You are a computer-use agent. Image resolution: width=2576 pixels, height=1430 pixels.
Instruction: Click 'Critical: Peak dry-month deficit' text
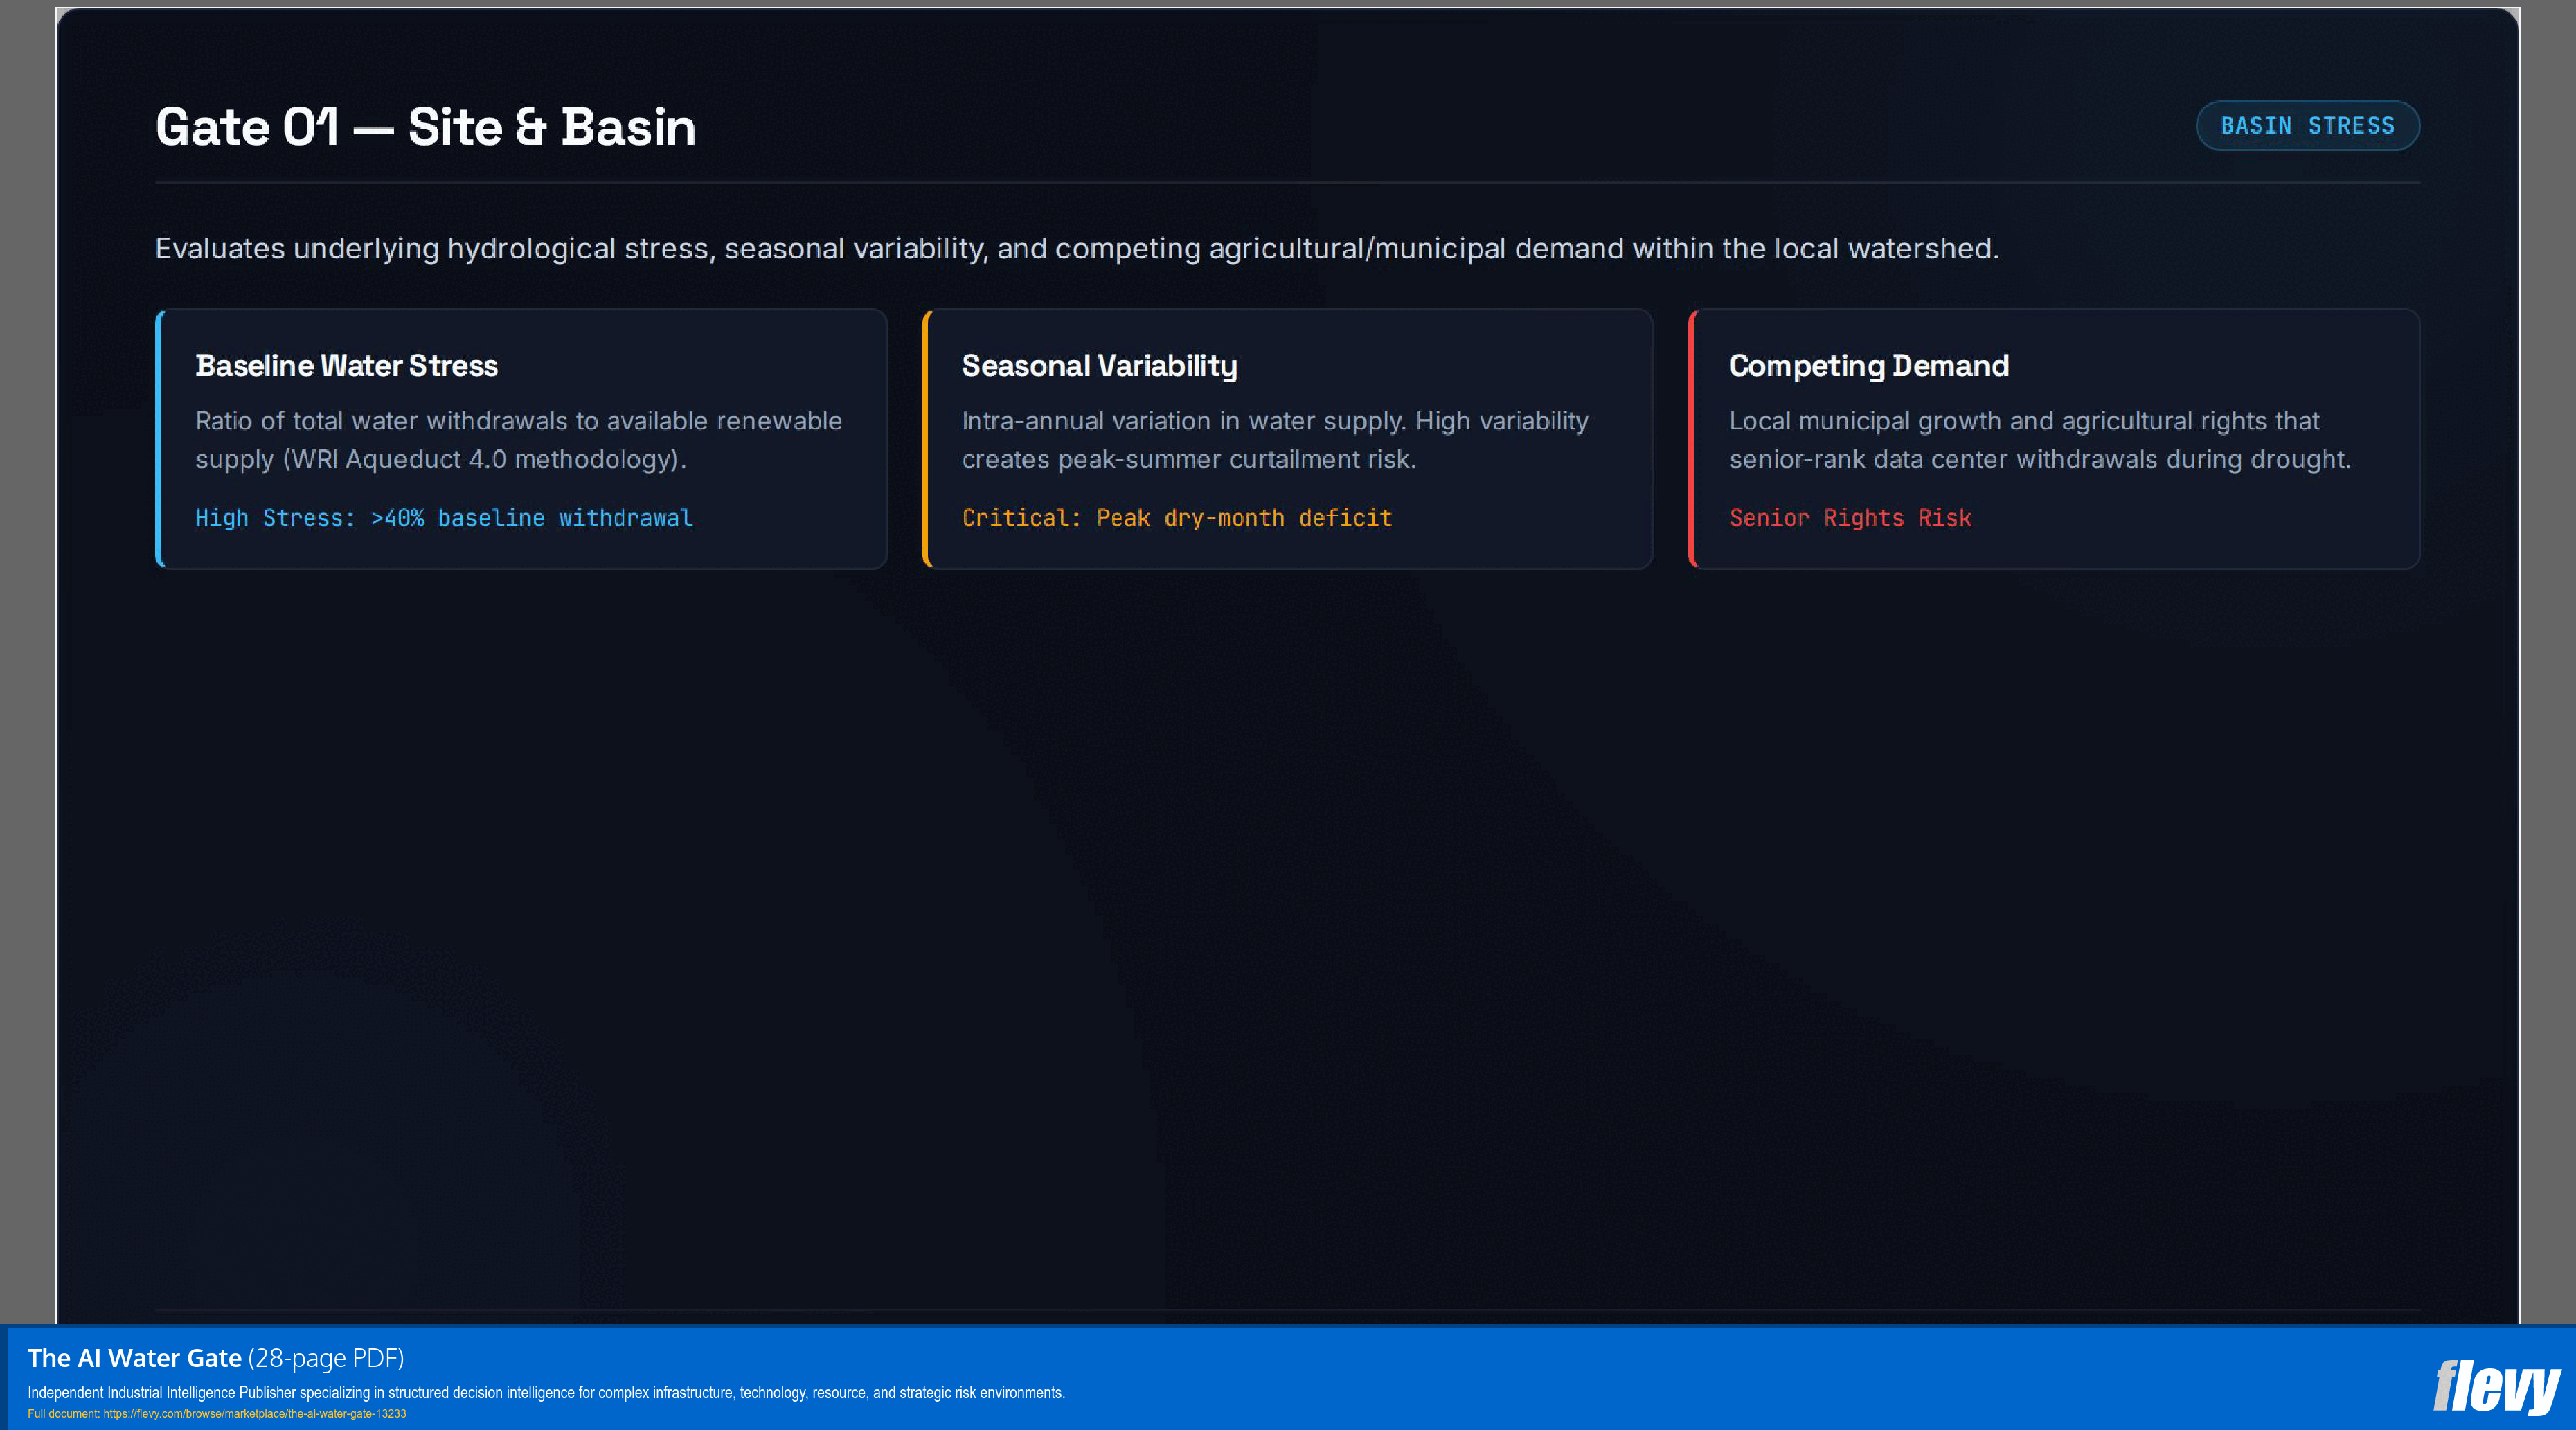(1177, 518)
